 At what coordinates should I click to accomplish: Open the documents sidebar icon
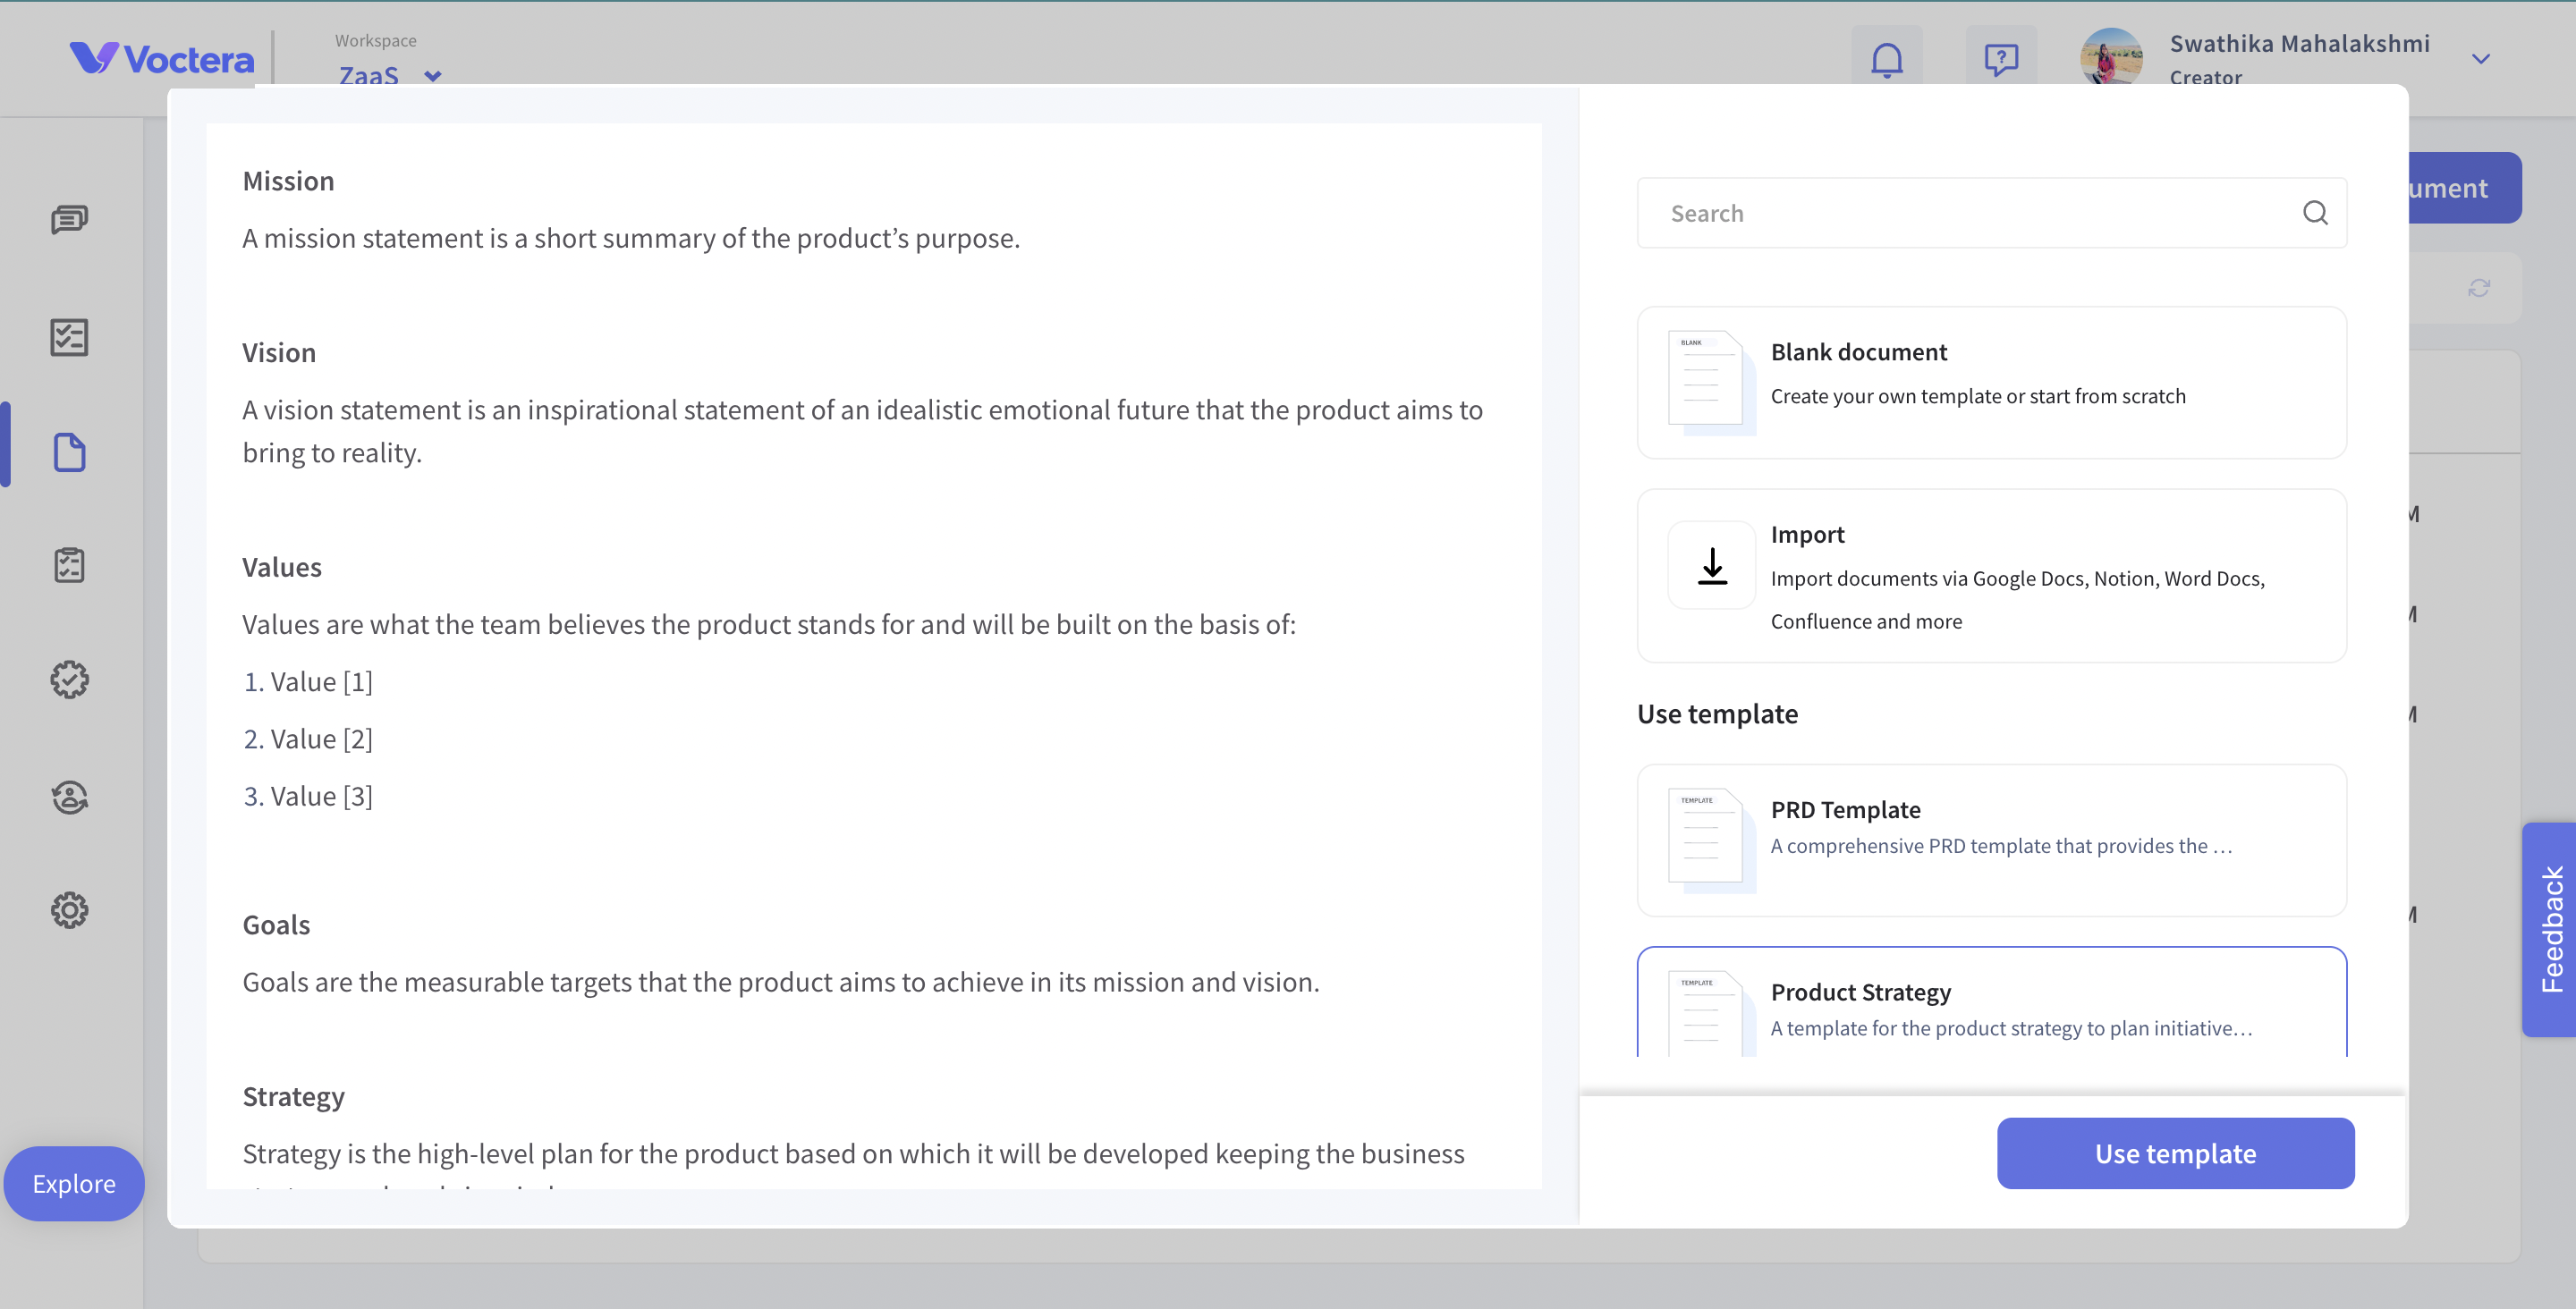69,452
